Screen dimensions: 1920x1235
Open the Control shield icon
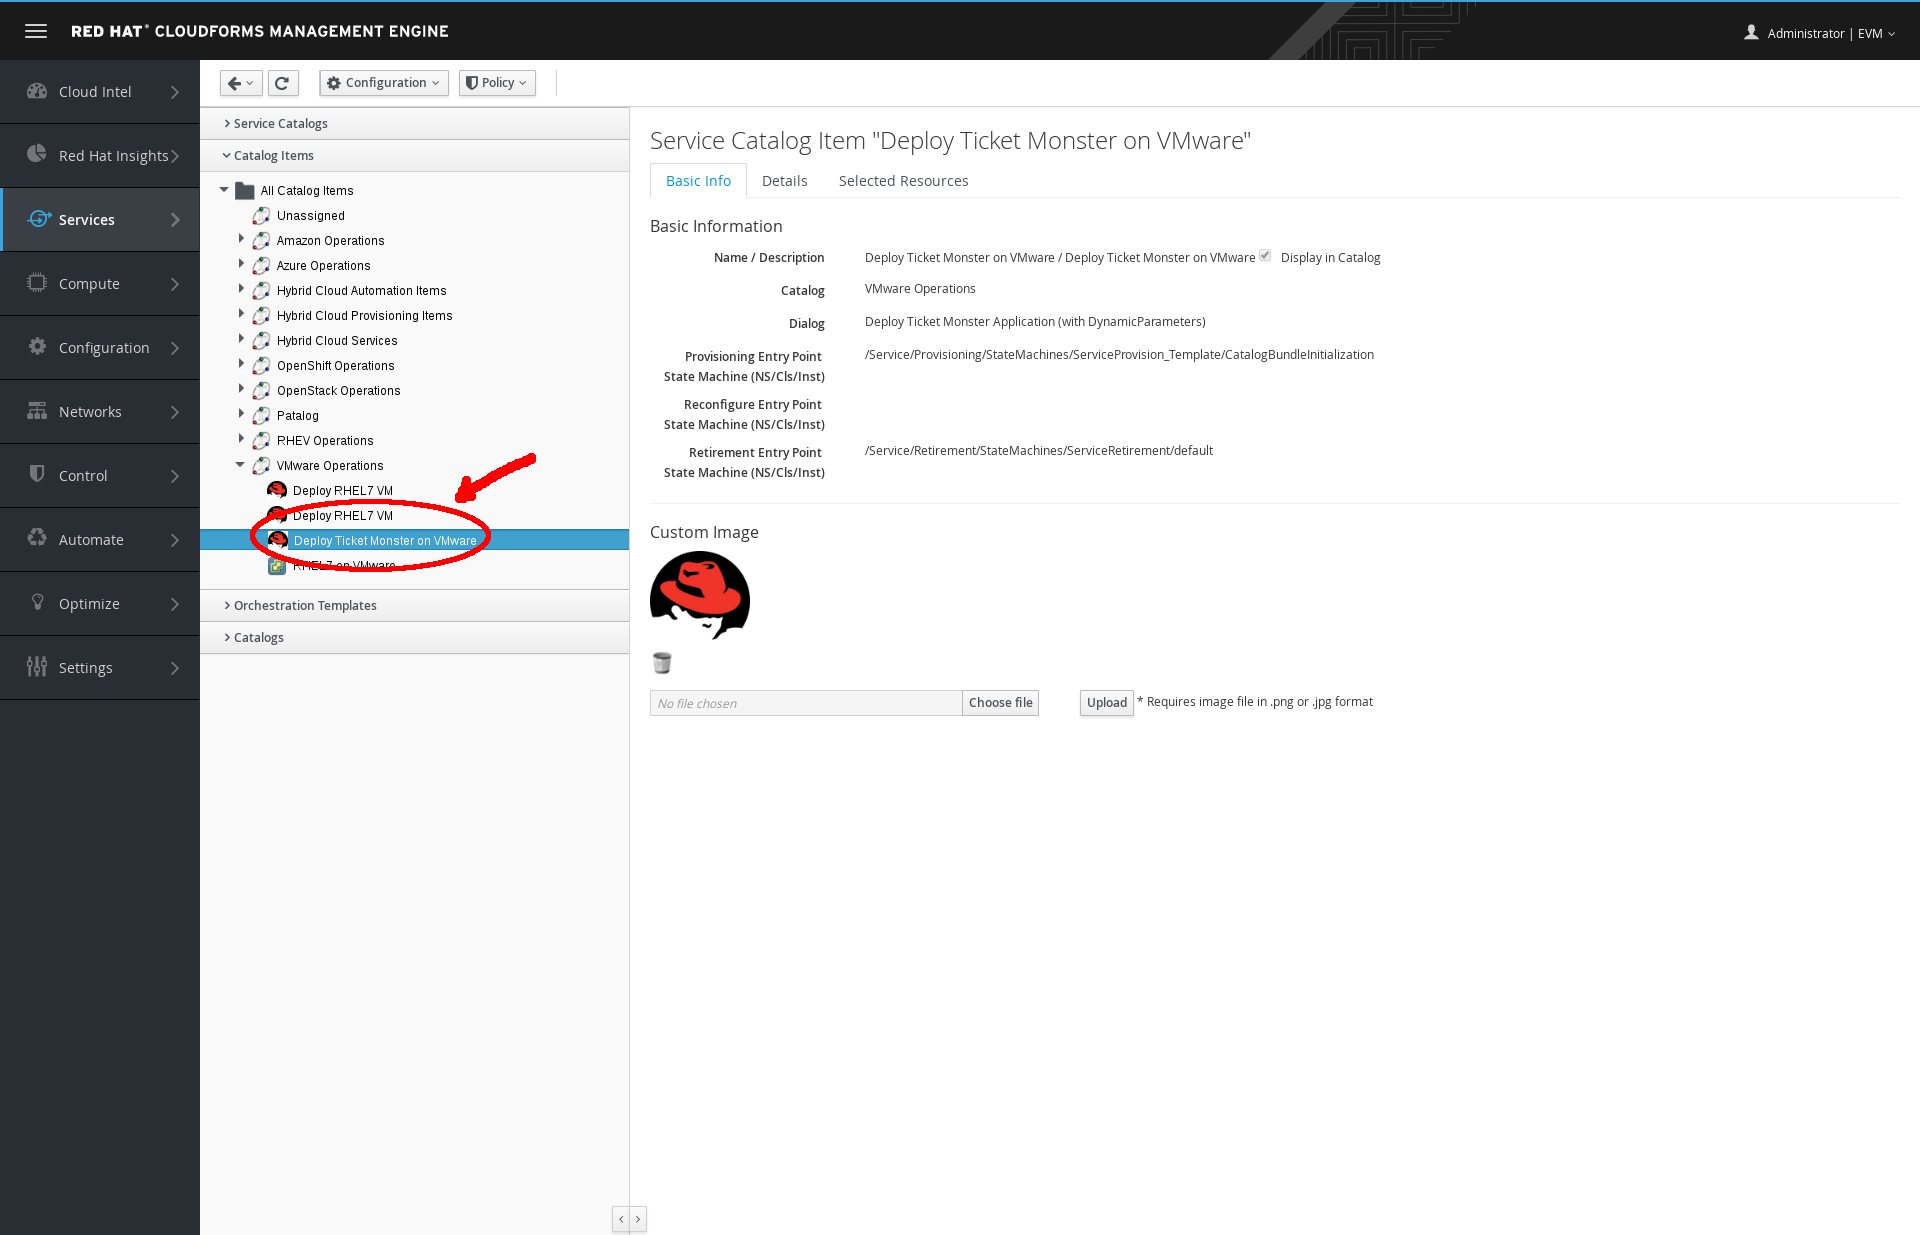tap(37, 474)
